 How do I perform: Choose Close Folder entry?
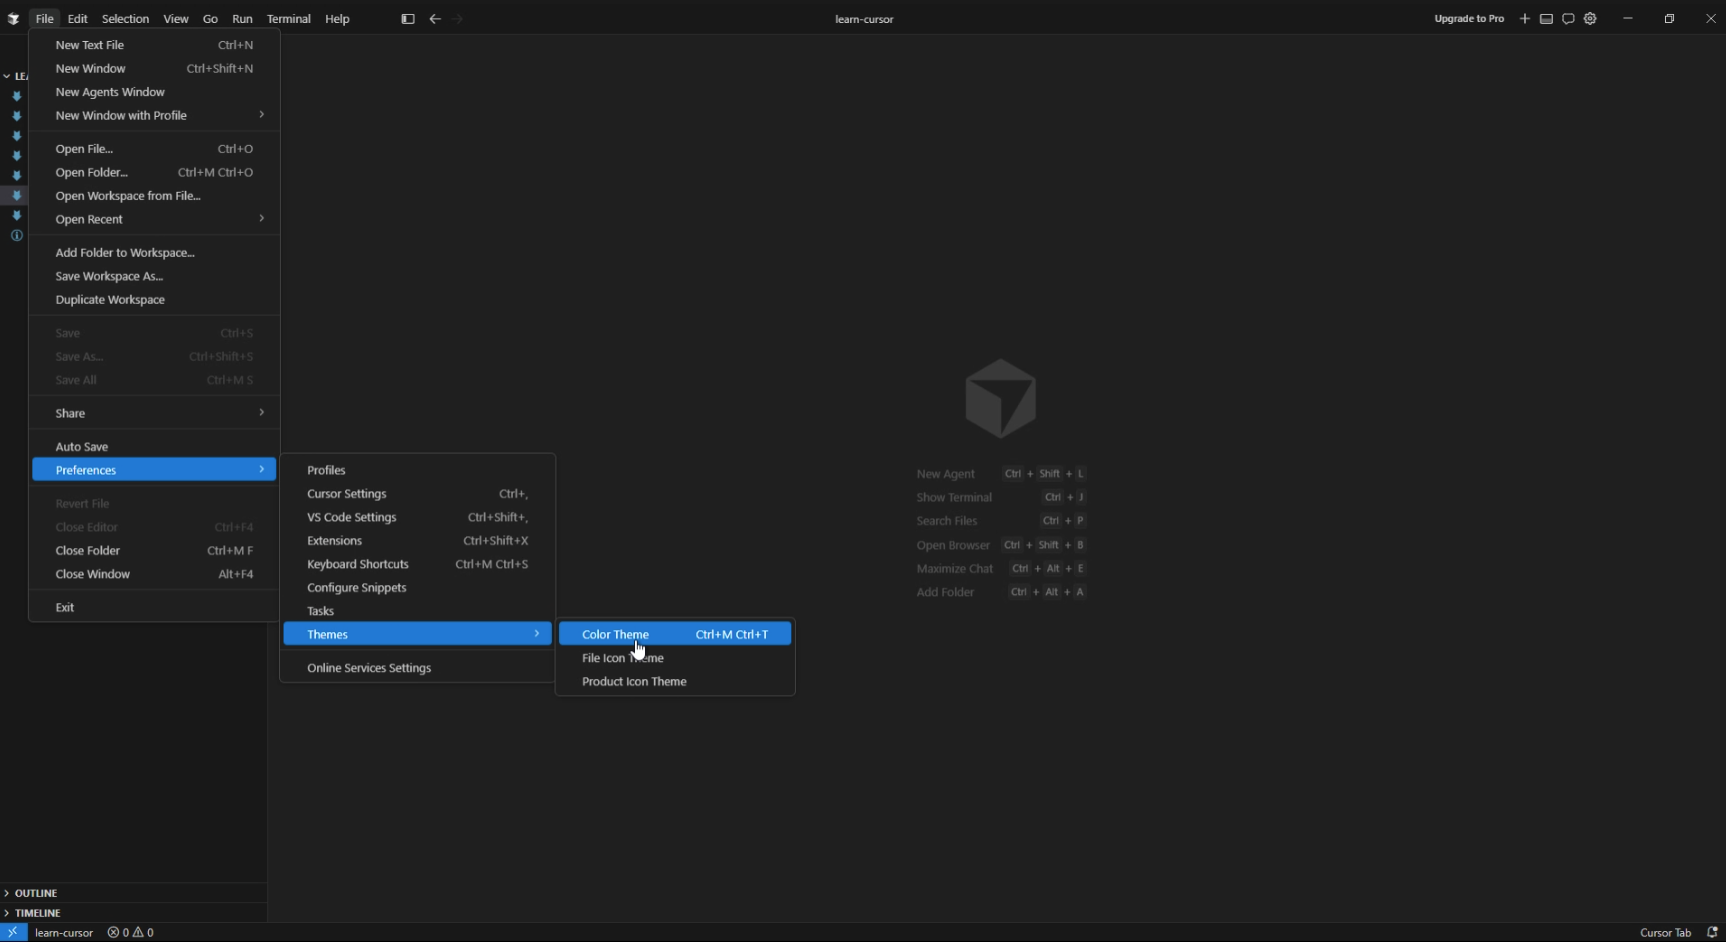pyautogui.click(x=154, y=551)
